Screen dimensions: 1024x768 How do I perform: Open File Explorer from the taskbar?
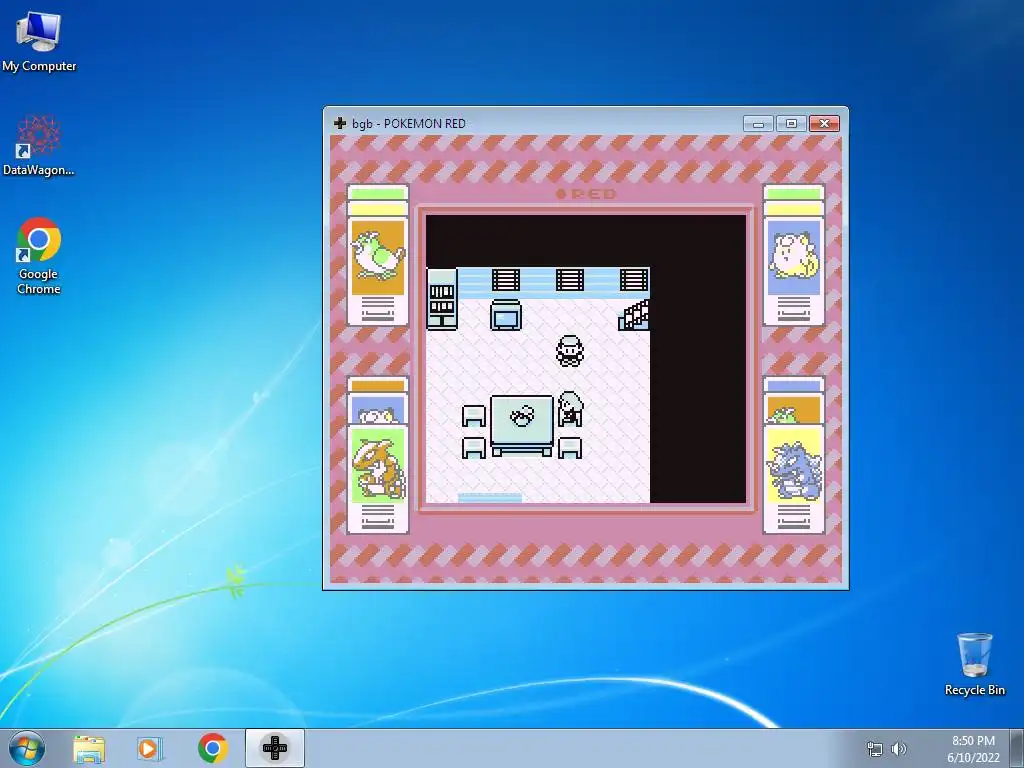(89, 748)
